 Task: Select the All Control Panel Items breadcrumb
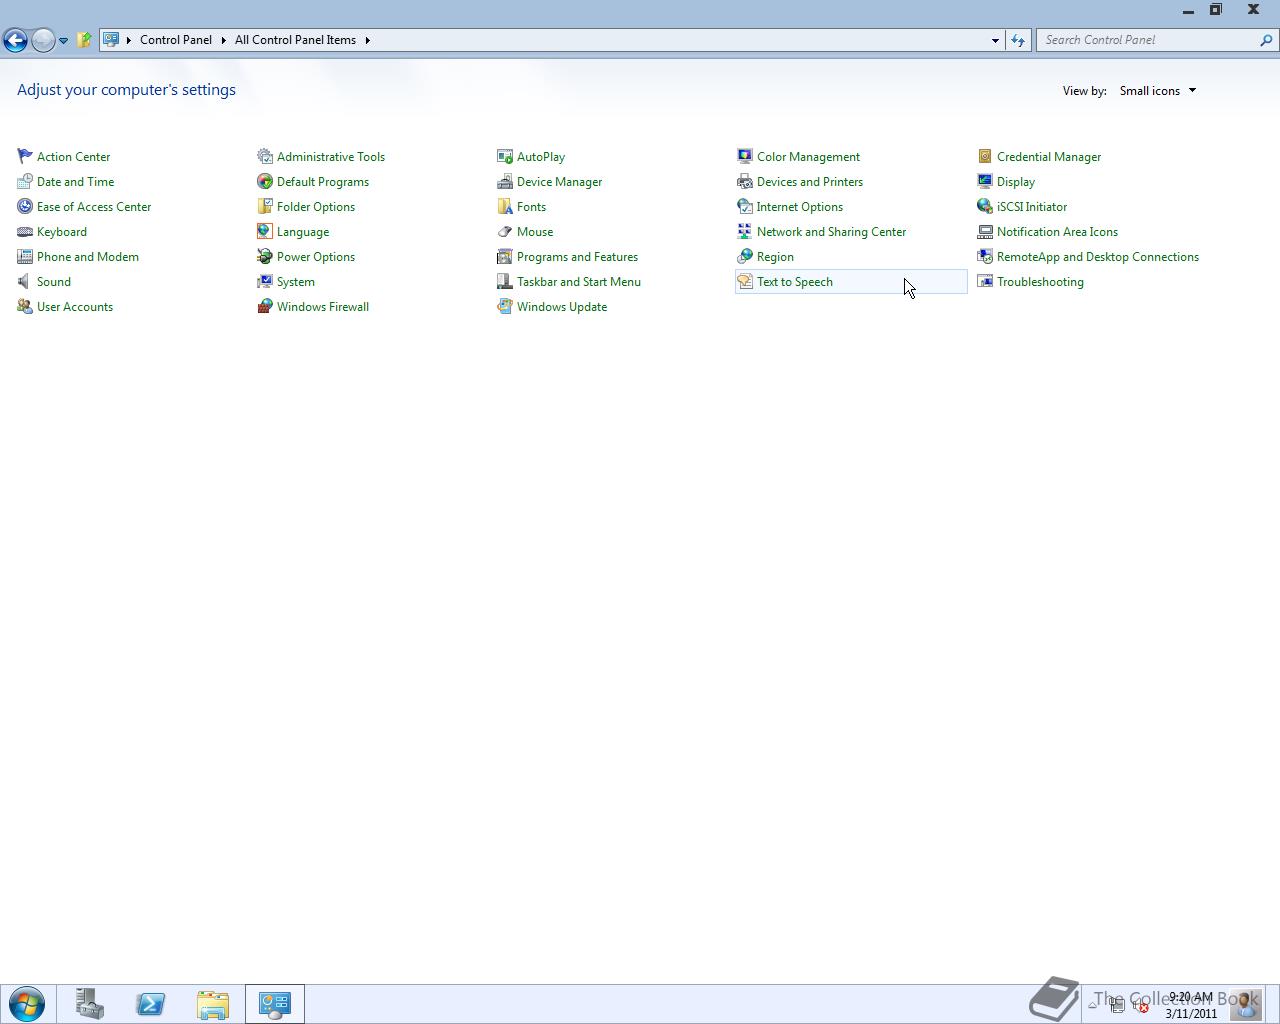point(295,40)
